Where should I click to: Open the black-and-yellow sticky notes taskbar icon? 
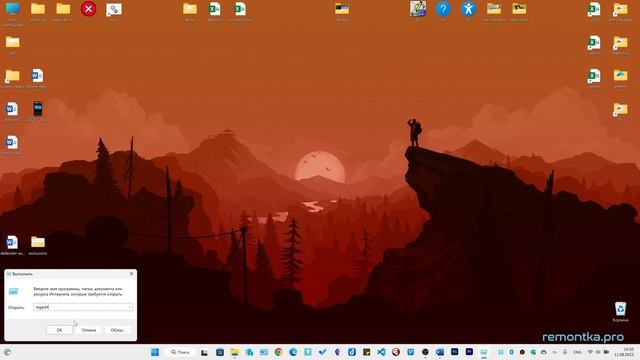tap(367, 352)
